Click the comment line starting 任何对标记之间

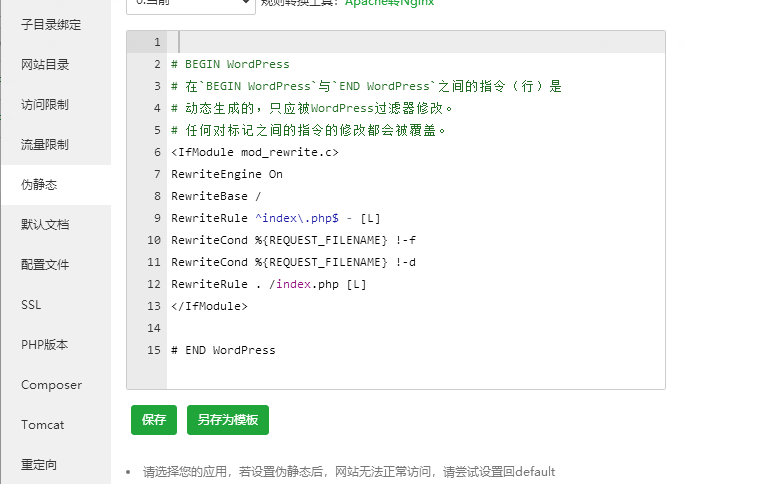click(308, 130)
